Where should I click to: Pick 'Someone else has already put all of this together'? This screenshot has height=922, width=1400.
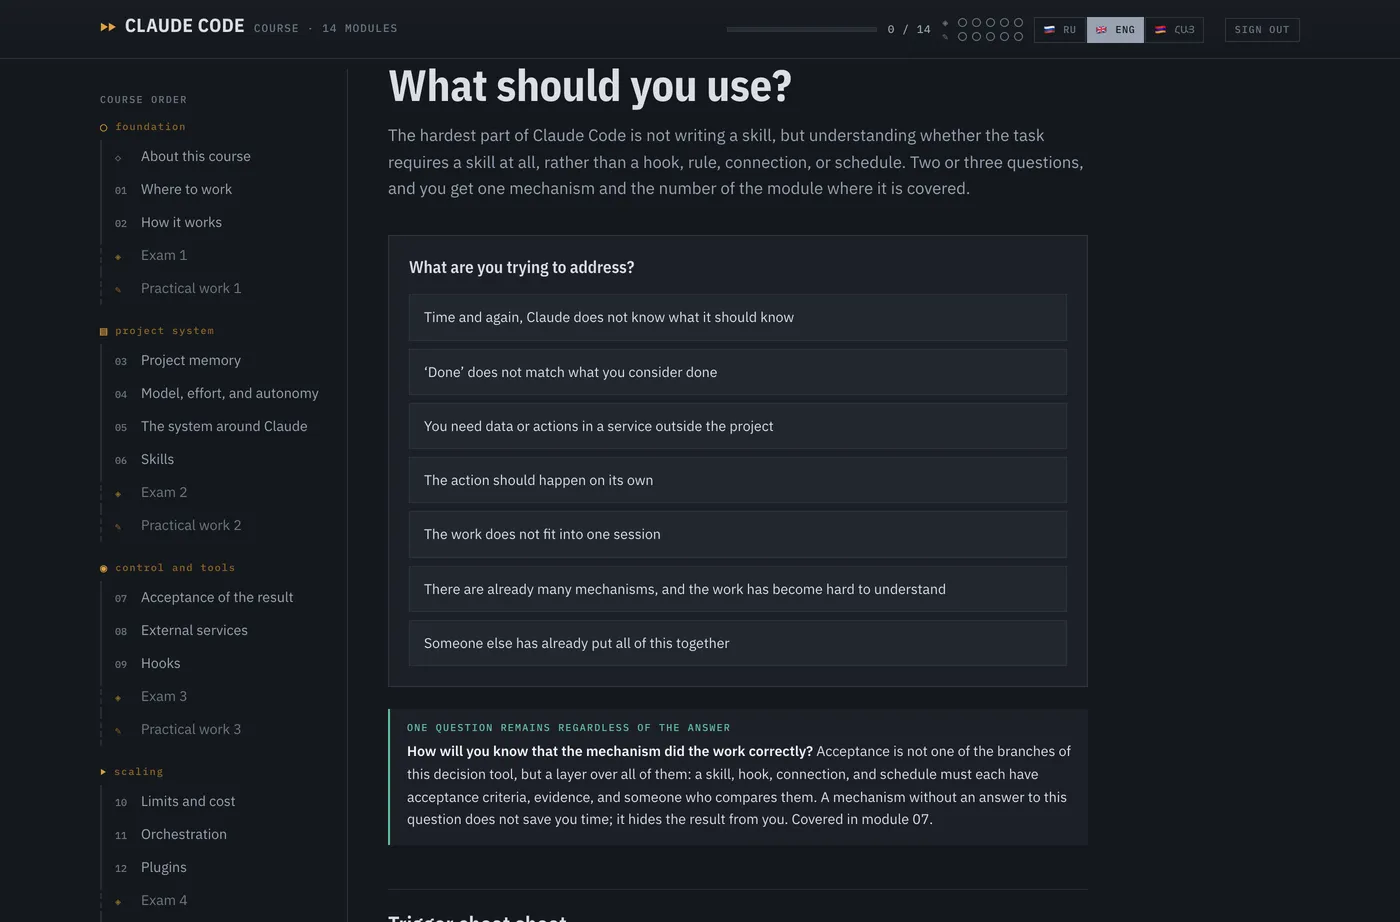pos(738,643)
